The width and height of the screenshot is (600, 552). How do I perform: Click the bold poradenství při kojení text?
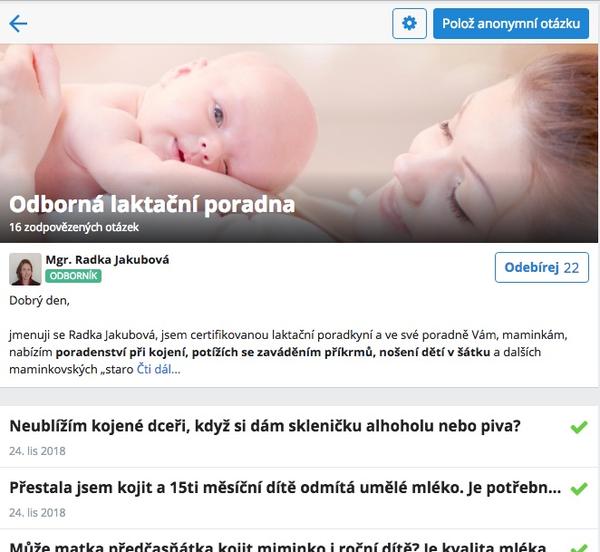pyautogui.click(x=121, y=352)
